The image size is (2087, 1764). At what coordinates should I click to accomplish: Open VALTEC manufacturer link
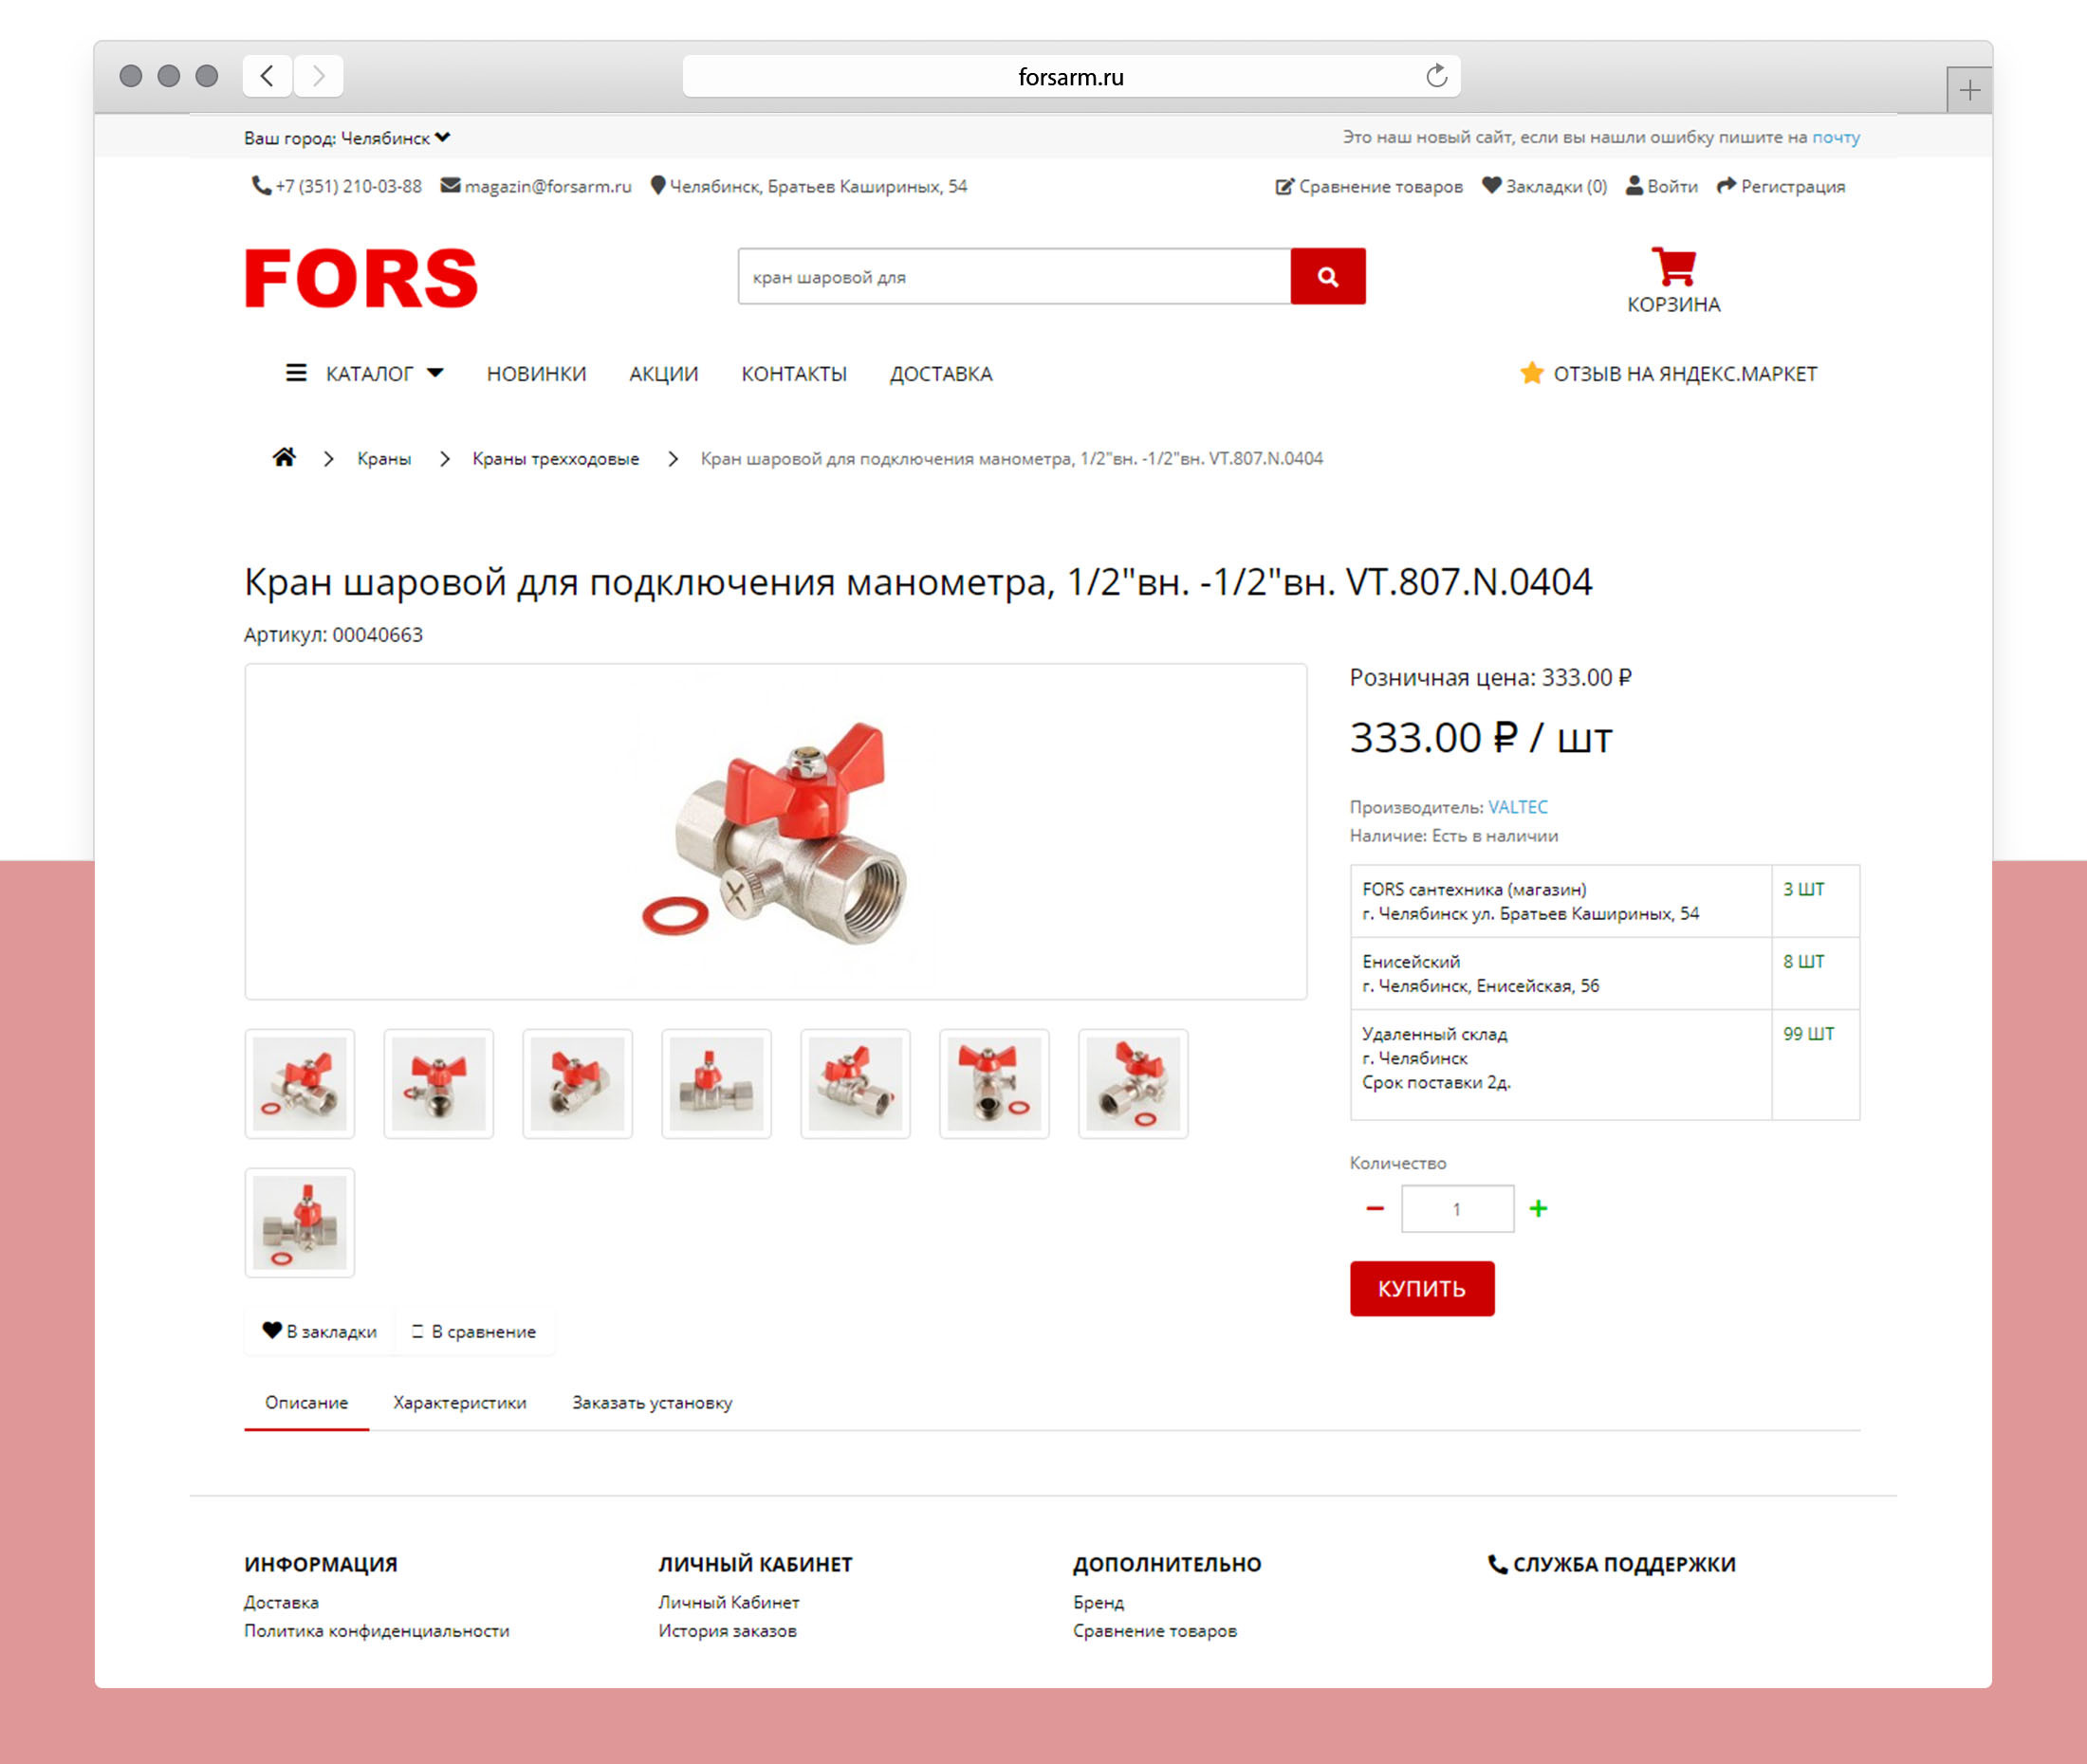[x=1517, y=807]
